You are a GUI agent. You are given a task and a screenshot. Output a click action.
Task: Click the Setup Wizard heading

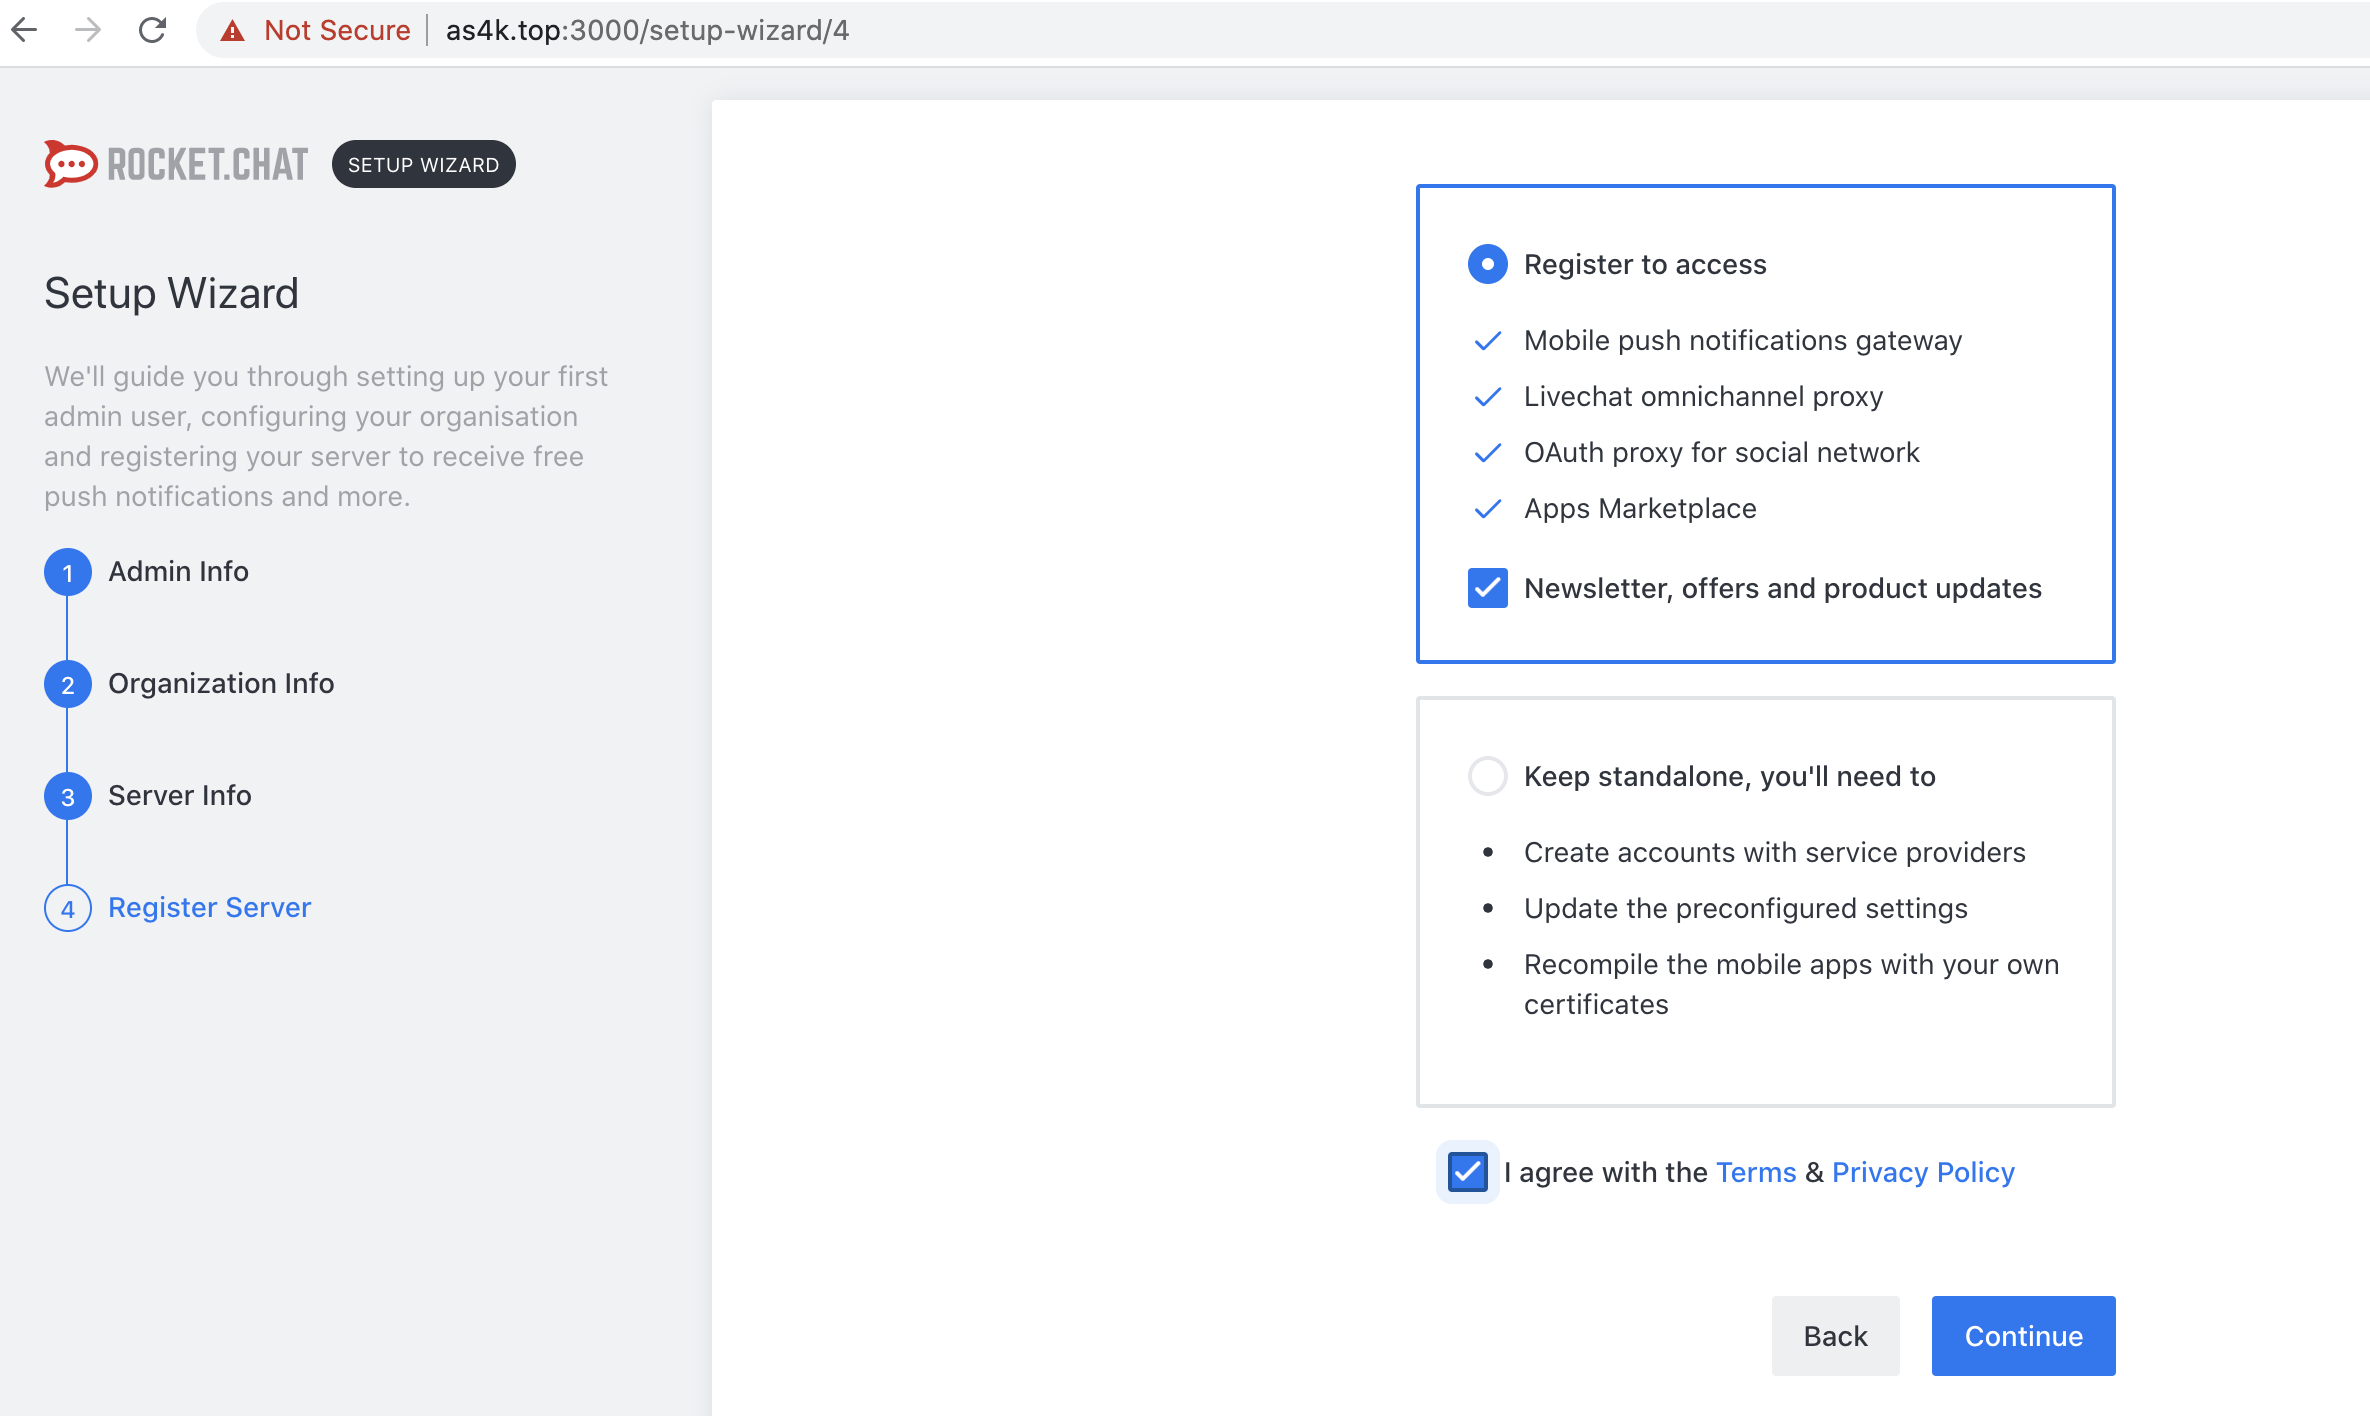pyautogui.click(x=171, y=293)
